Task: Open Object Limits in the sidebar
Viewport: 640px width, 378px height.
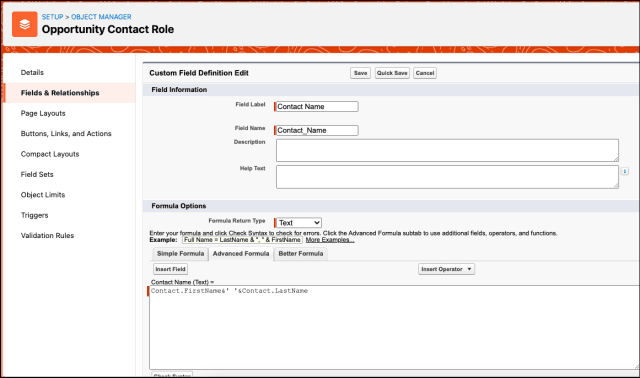Action: click(43, 195)
